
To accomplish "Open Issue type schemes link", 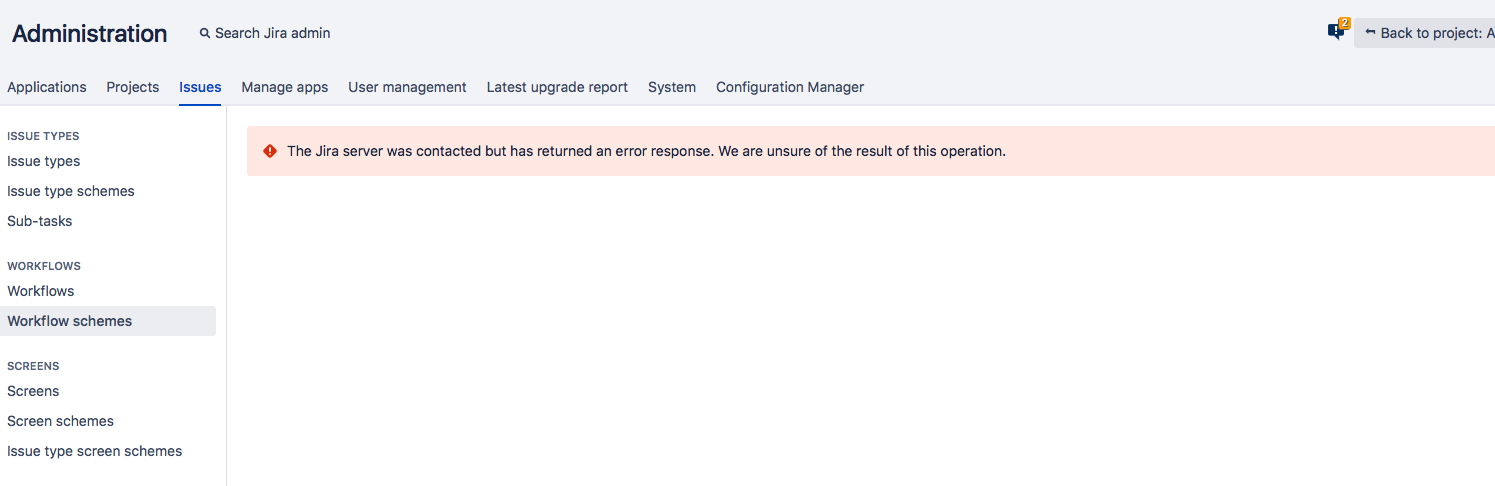I will pyautogui.click(x=71, y=191).
